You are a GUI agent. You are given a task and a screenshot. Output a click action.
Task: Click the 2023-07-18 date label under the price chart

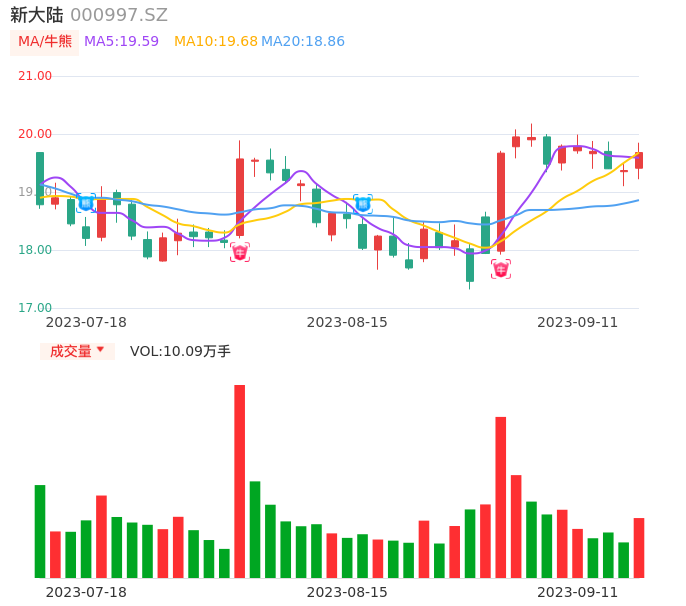(86, 322)
